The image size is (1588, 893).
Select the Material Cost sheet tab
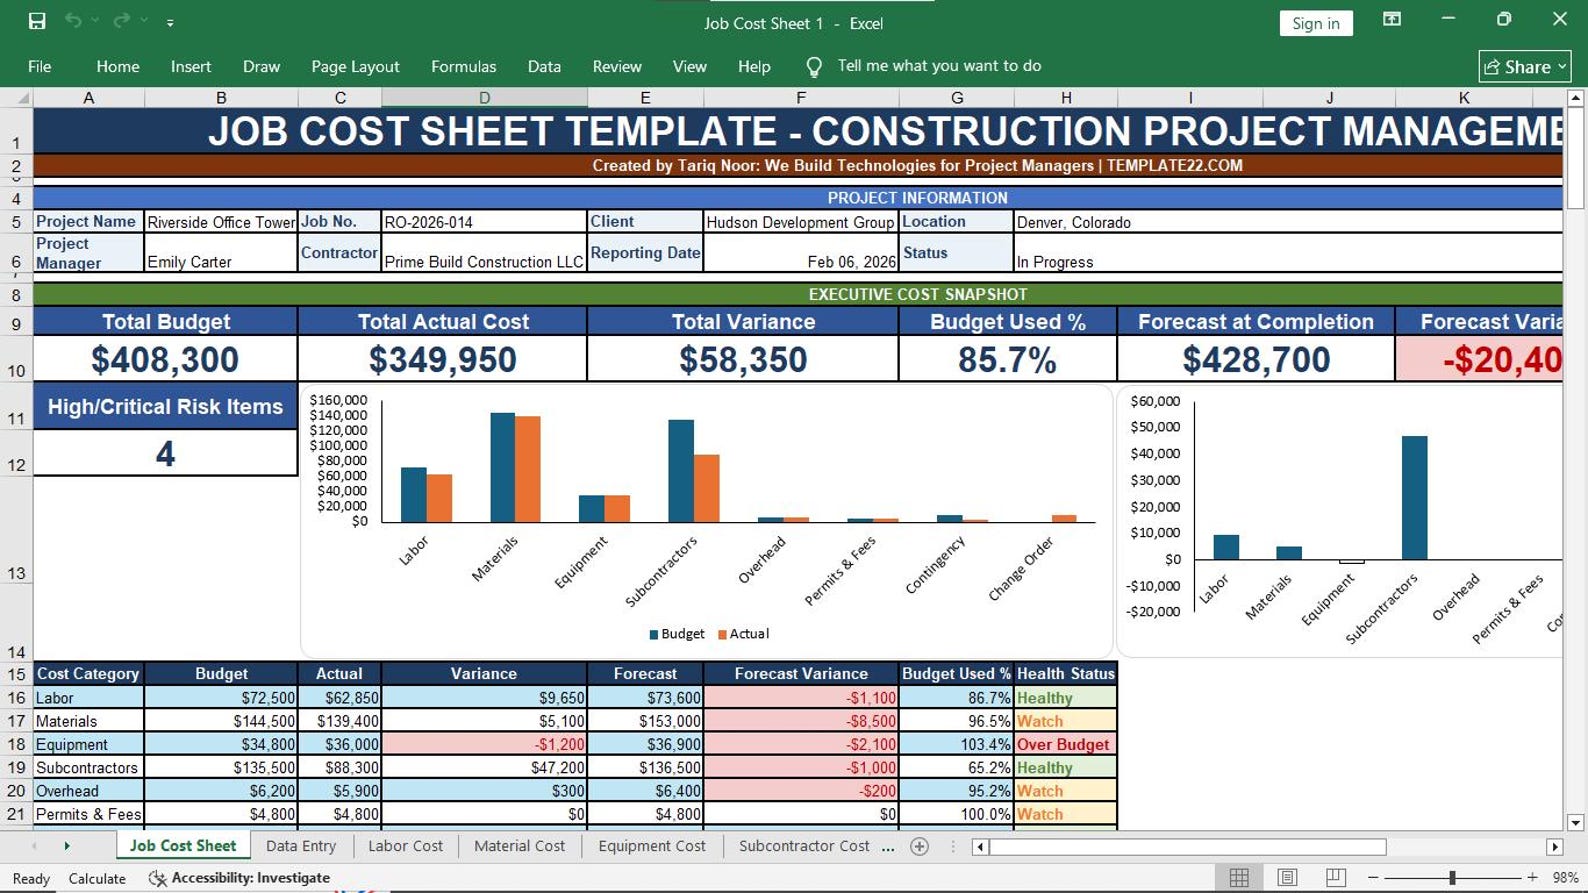(519, 846)
